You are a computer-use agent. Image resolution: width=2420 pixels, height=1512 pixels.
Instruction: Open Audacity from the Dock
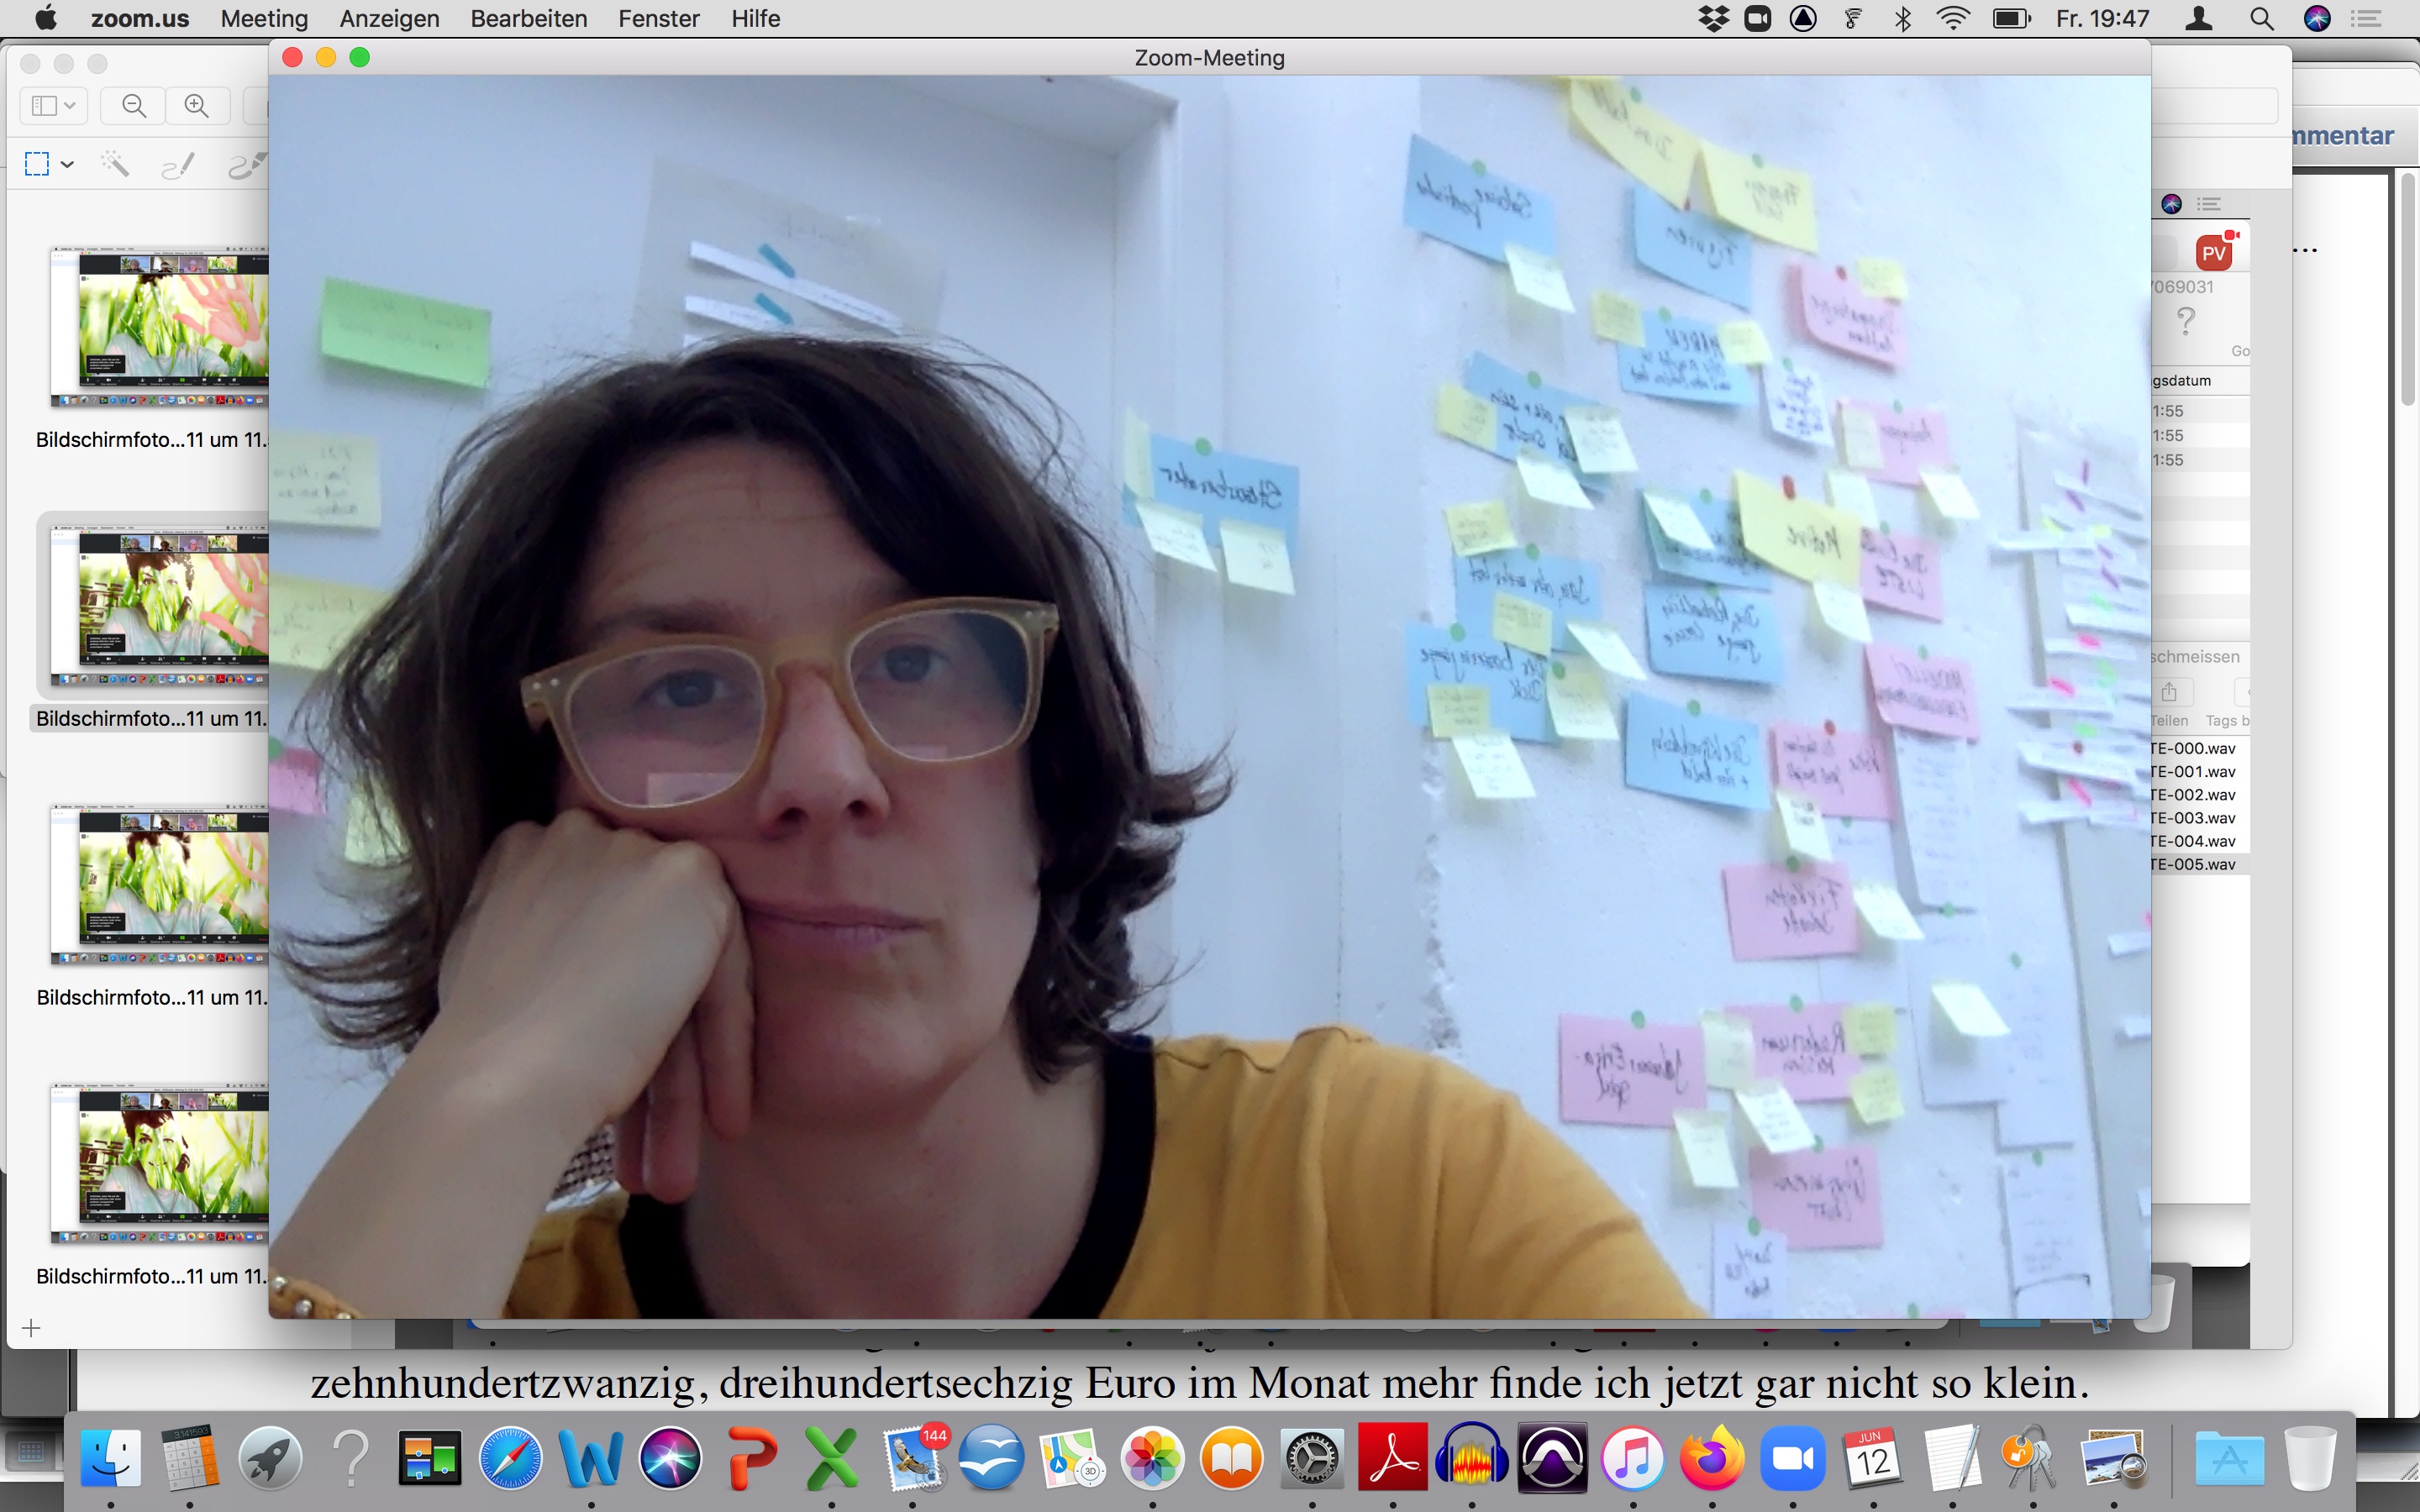1471,1459
